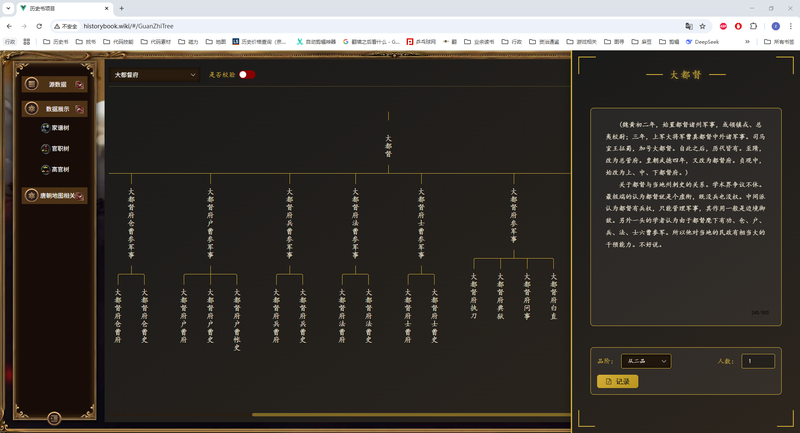Viewport: 800px width, 433px height.
Task: Click the 大都督 root tree node
Action: [x=389, y=146]
